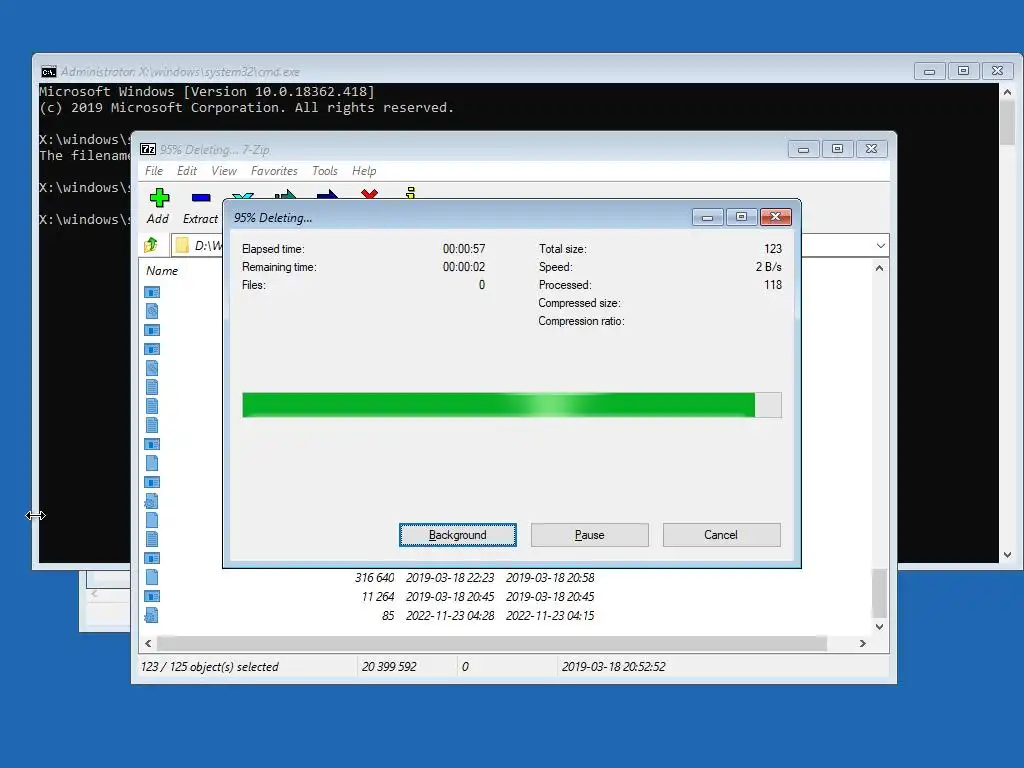This screenshot has height=768, width=1024.
Task: Open the Help menu
Action: click(364, 171)
